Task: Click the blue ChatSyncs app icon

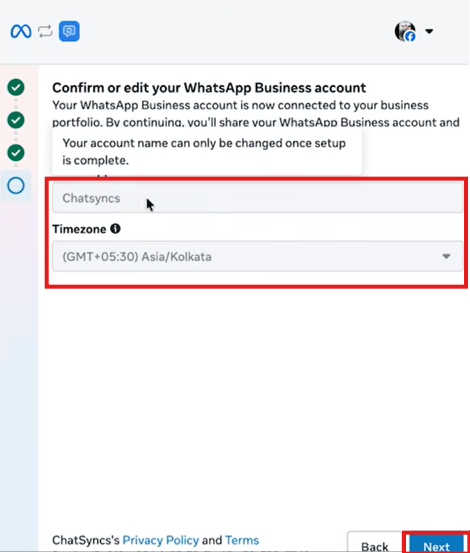Action: coord(69,31)
